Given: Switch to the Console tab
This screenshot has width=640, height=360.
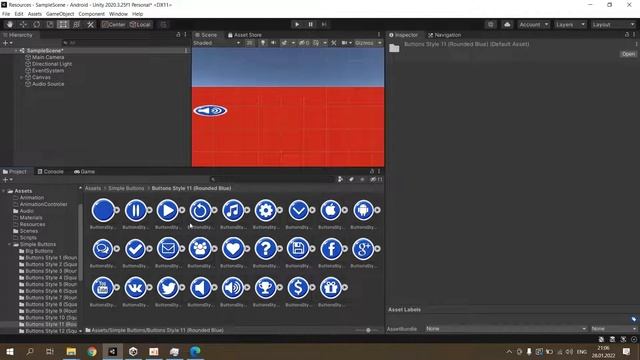Looking at the screenshot, I should [x=51, y=172].
